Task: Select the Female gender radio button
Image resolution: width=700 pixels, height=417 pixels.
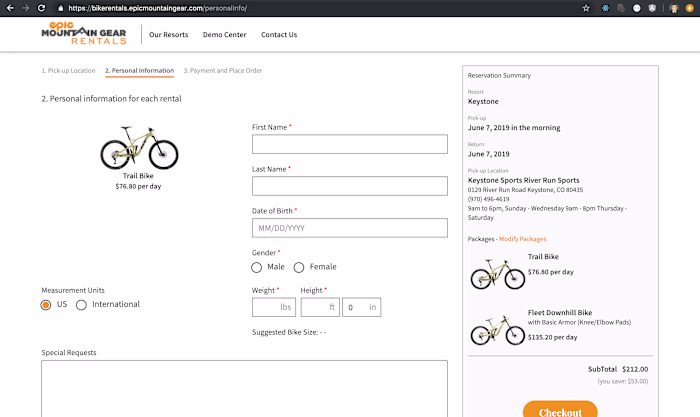Action: [300, 267]
